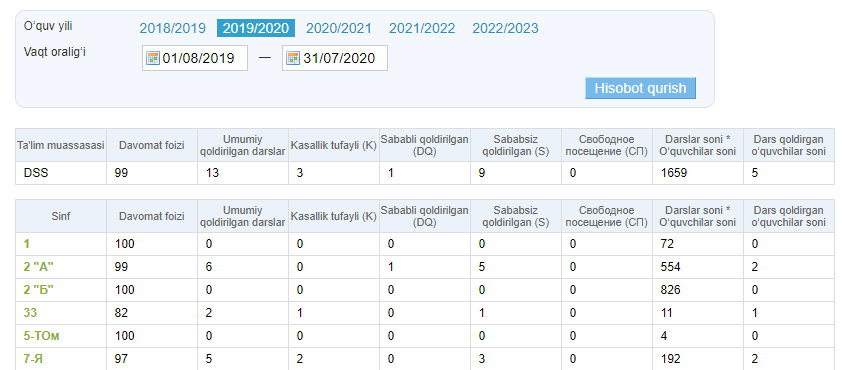Open the start date calendar icon
This screenshot has width=842, height=370.
click(153, 58)
